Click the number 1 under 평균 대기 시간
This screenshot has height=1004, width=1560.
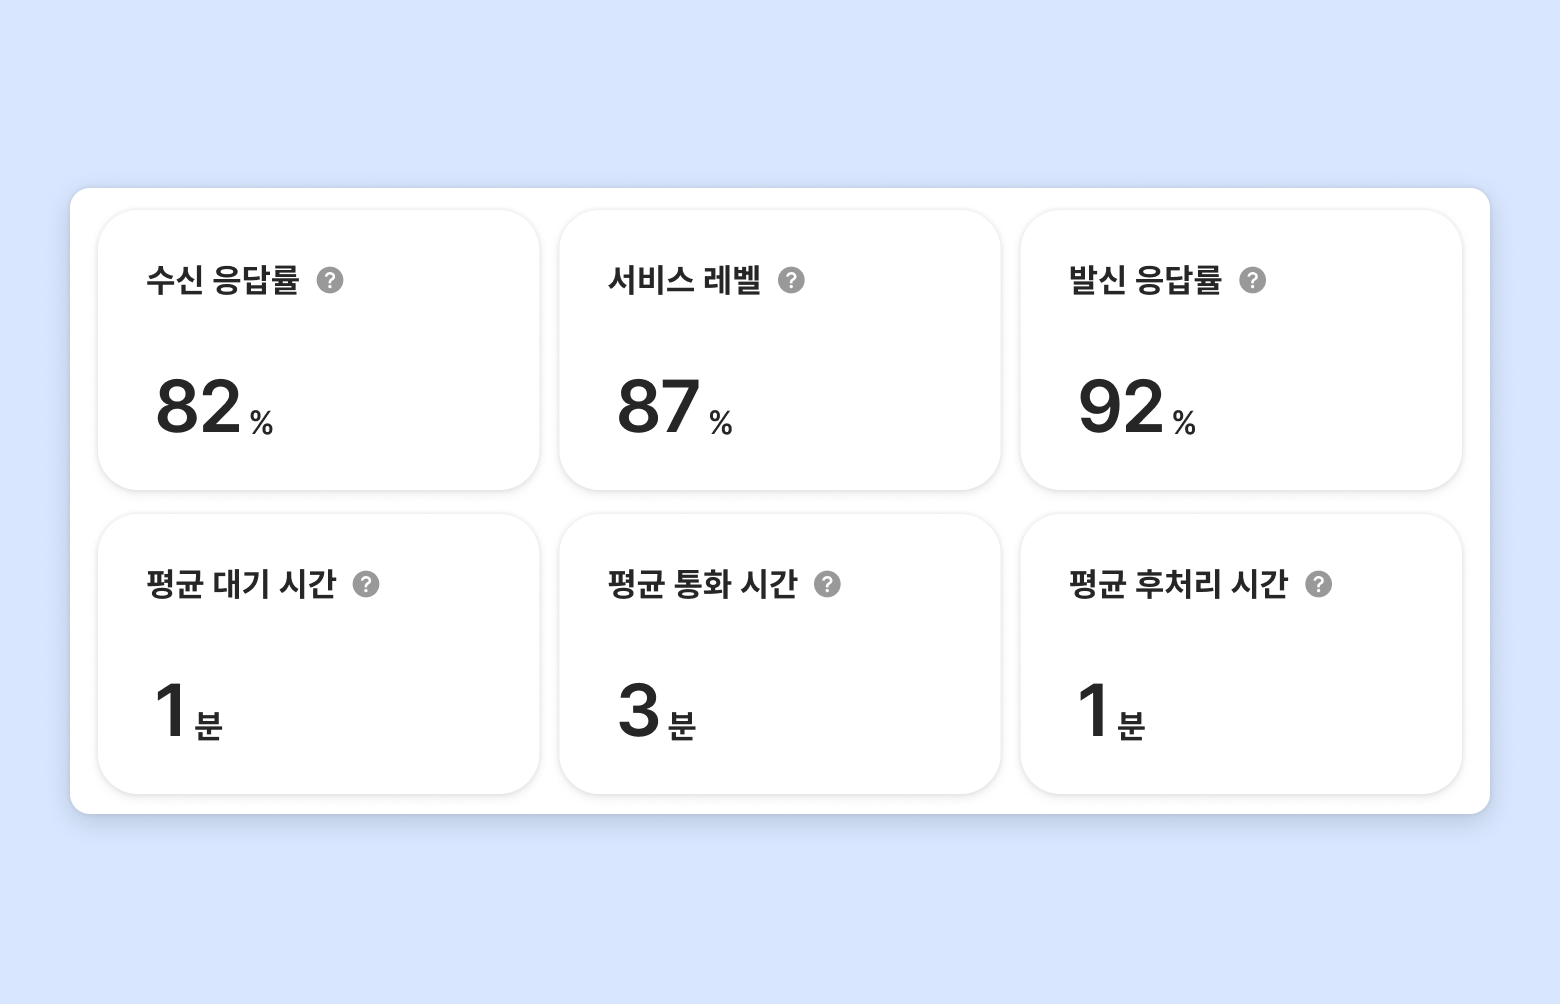(x=171, y=711)
